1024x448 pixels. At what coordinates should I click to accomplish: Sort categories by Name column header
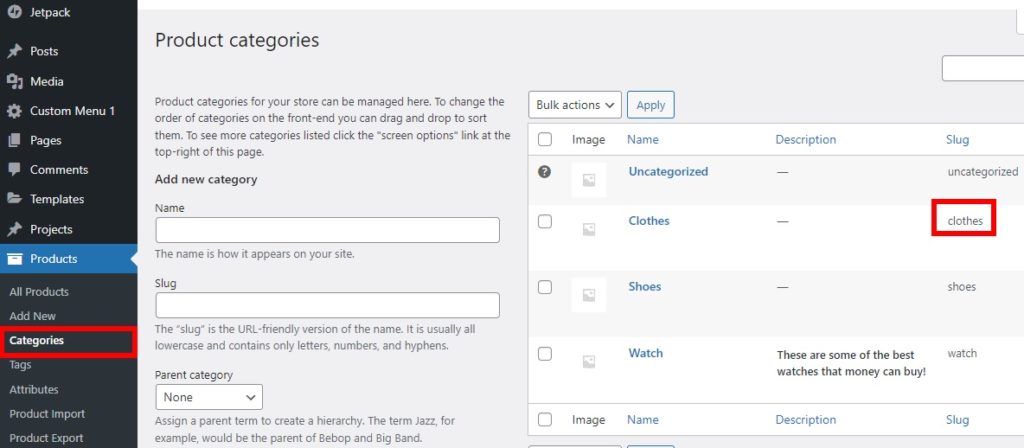click(x=643, y=139)
